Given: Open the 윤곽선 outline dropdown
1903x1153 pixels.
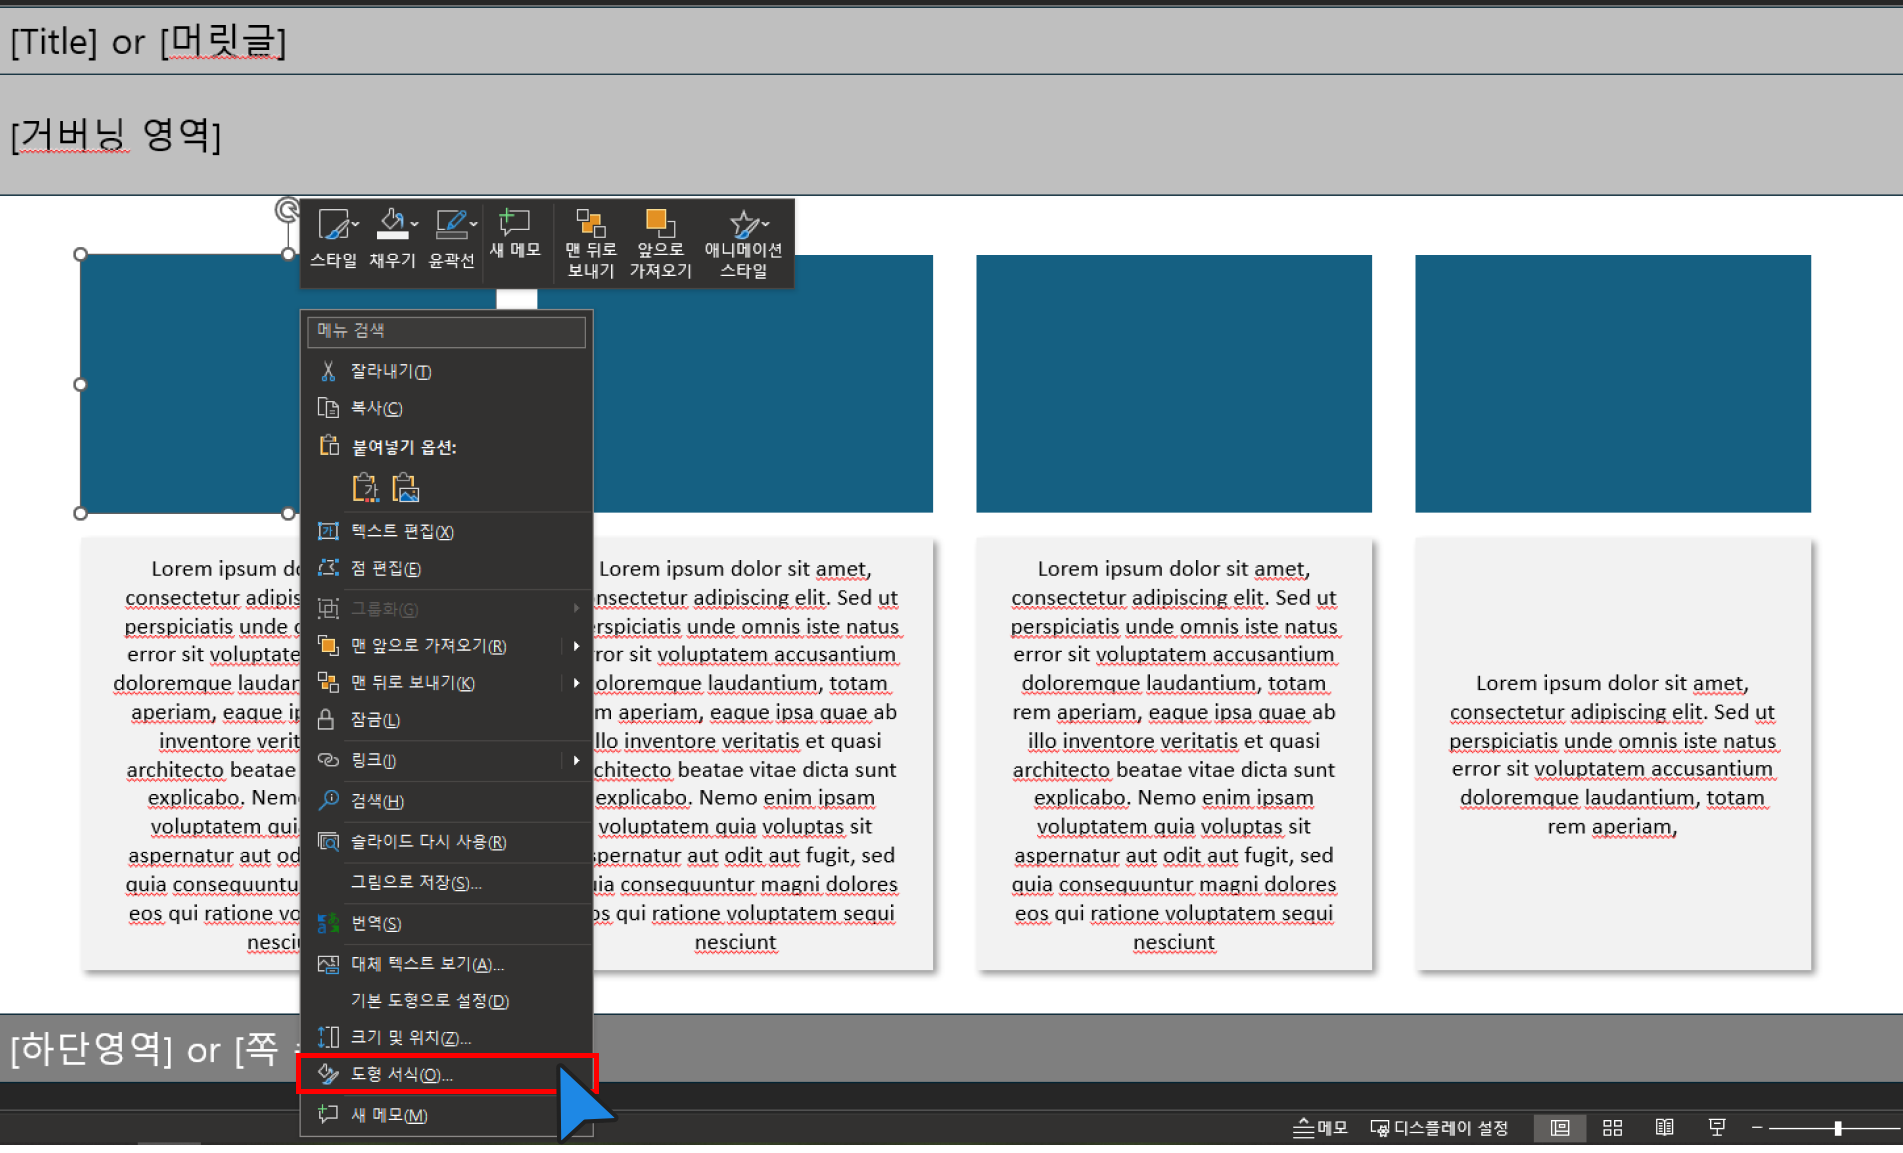Looking at the screenshot, I should (452, 239).
